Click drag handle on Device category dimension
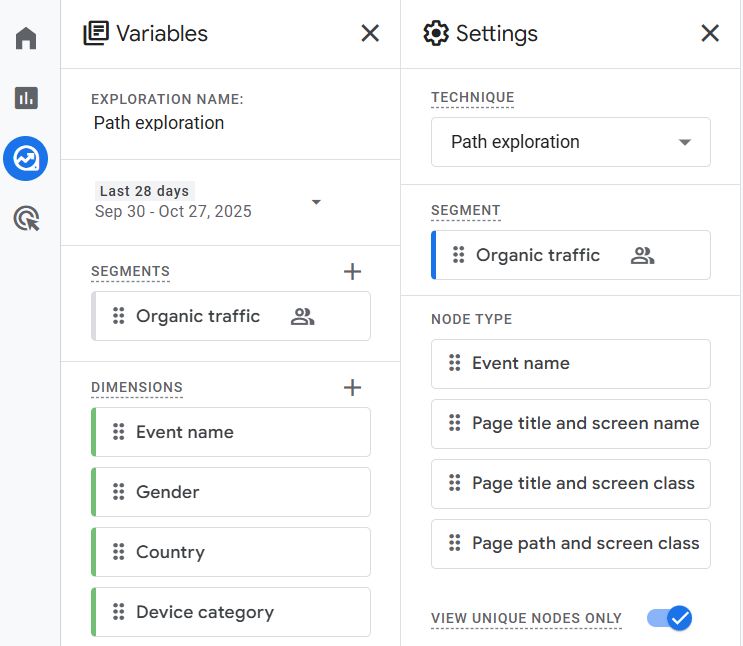Screen dimensions: 743x646 [118, 612]
